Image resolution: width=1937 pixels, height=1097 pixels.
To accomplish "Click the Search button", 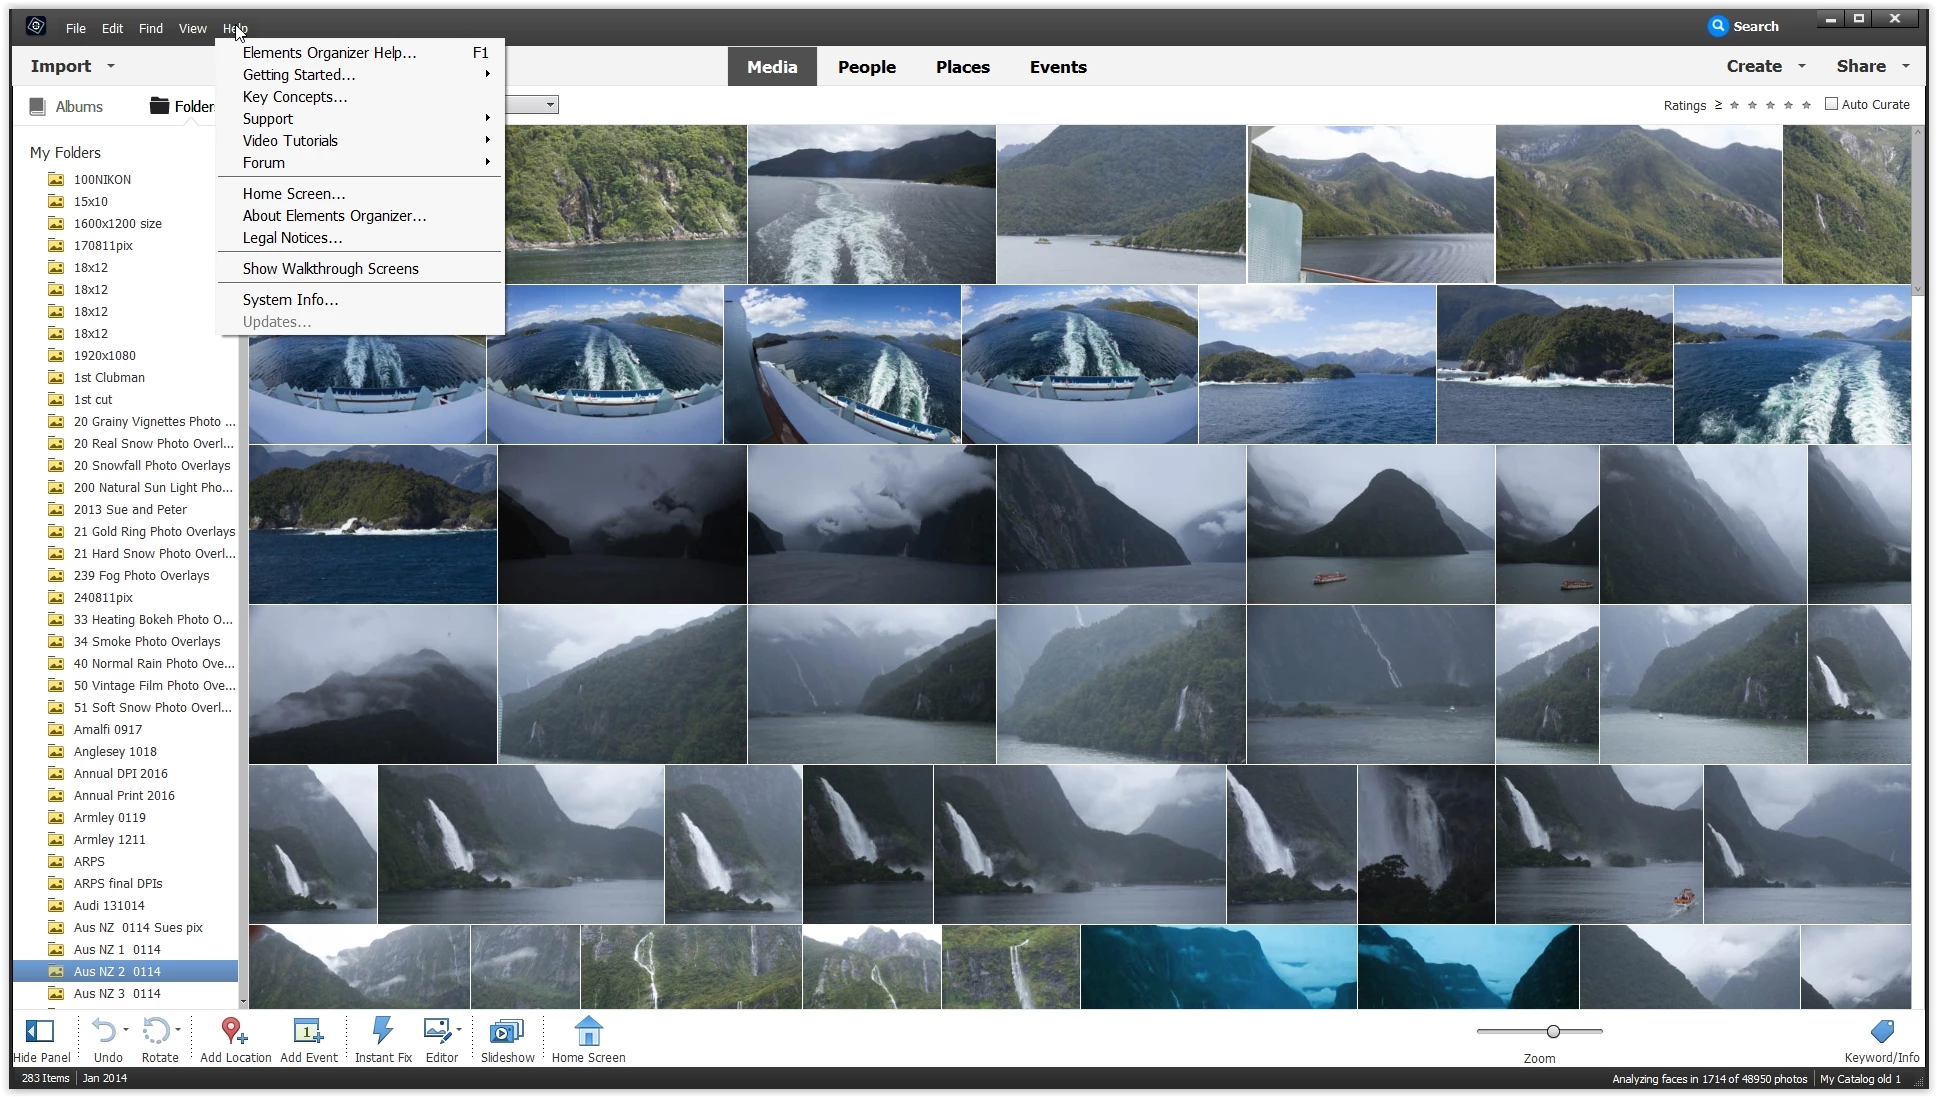I will point(1744,27).
